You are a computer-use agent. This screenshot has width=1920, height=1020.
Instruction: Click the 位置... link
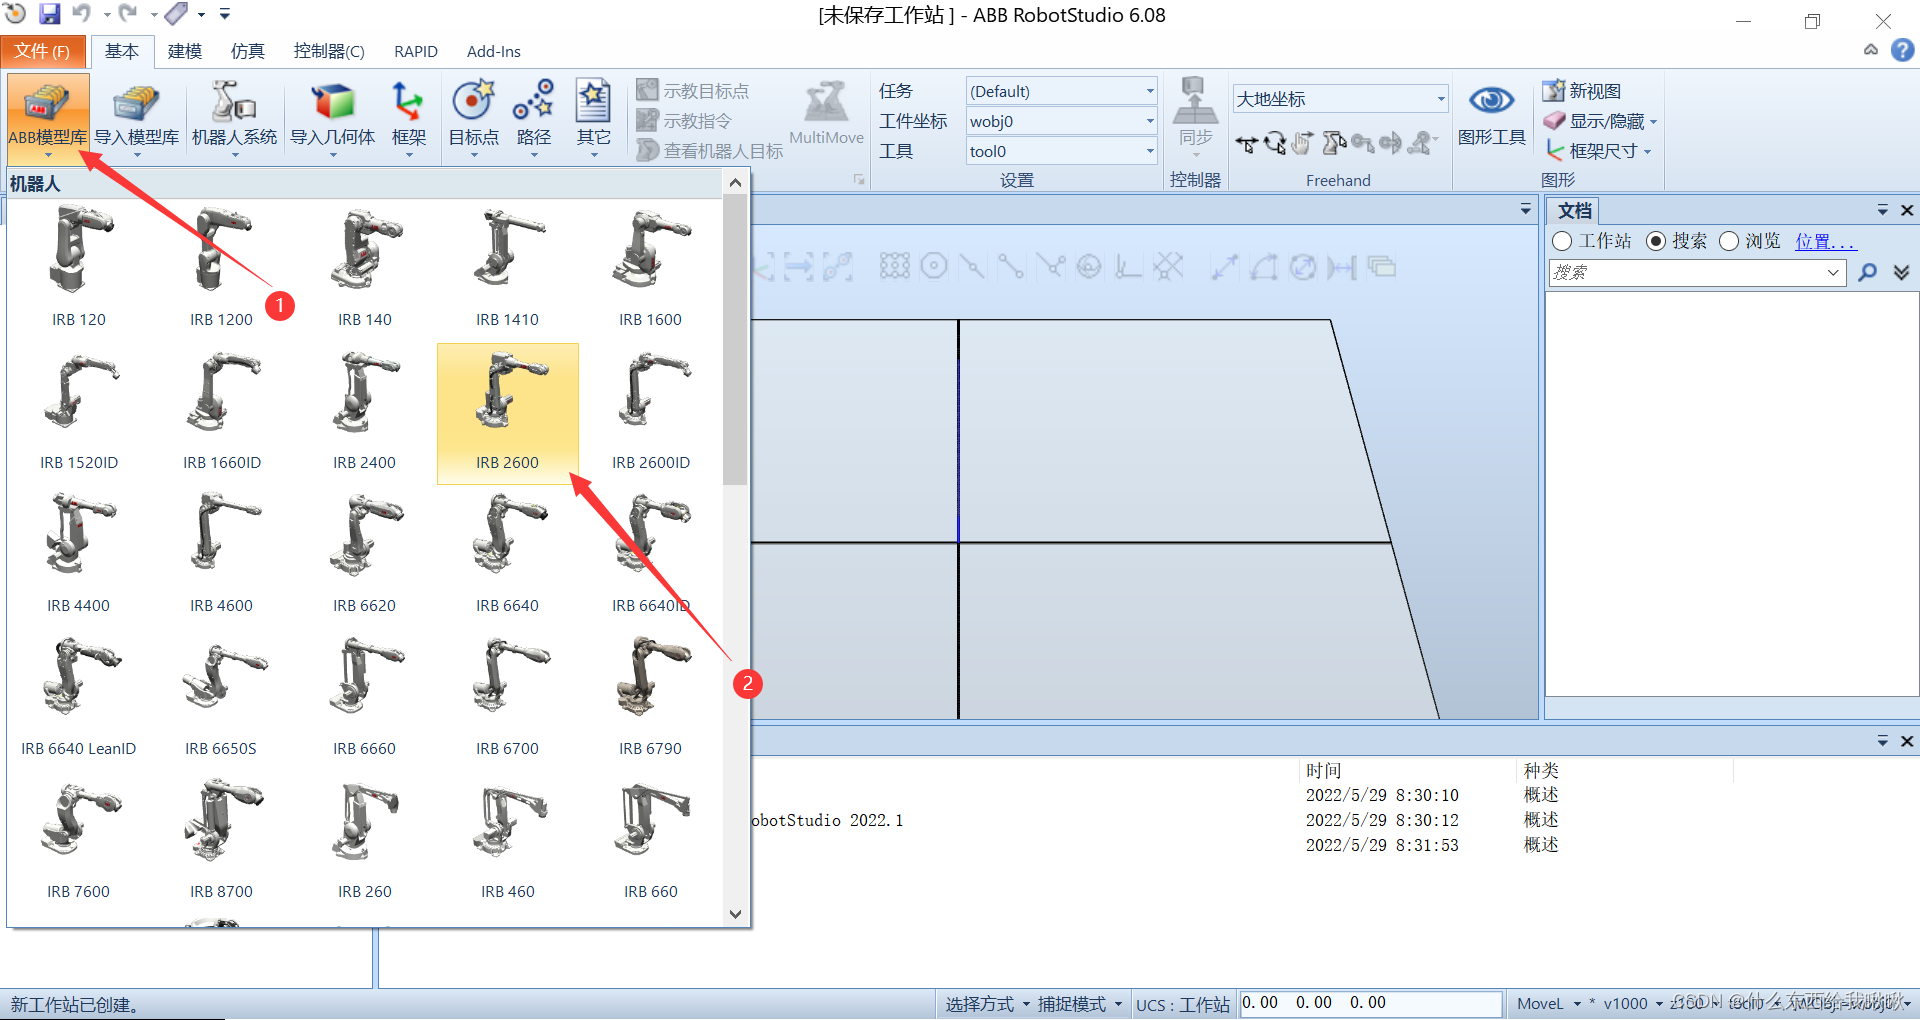[x=1825, y=241]
